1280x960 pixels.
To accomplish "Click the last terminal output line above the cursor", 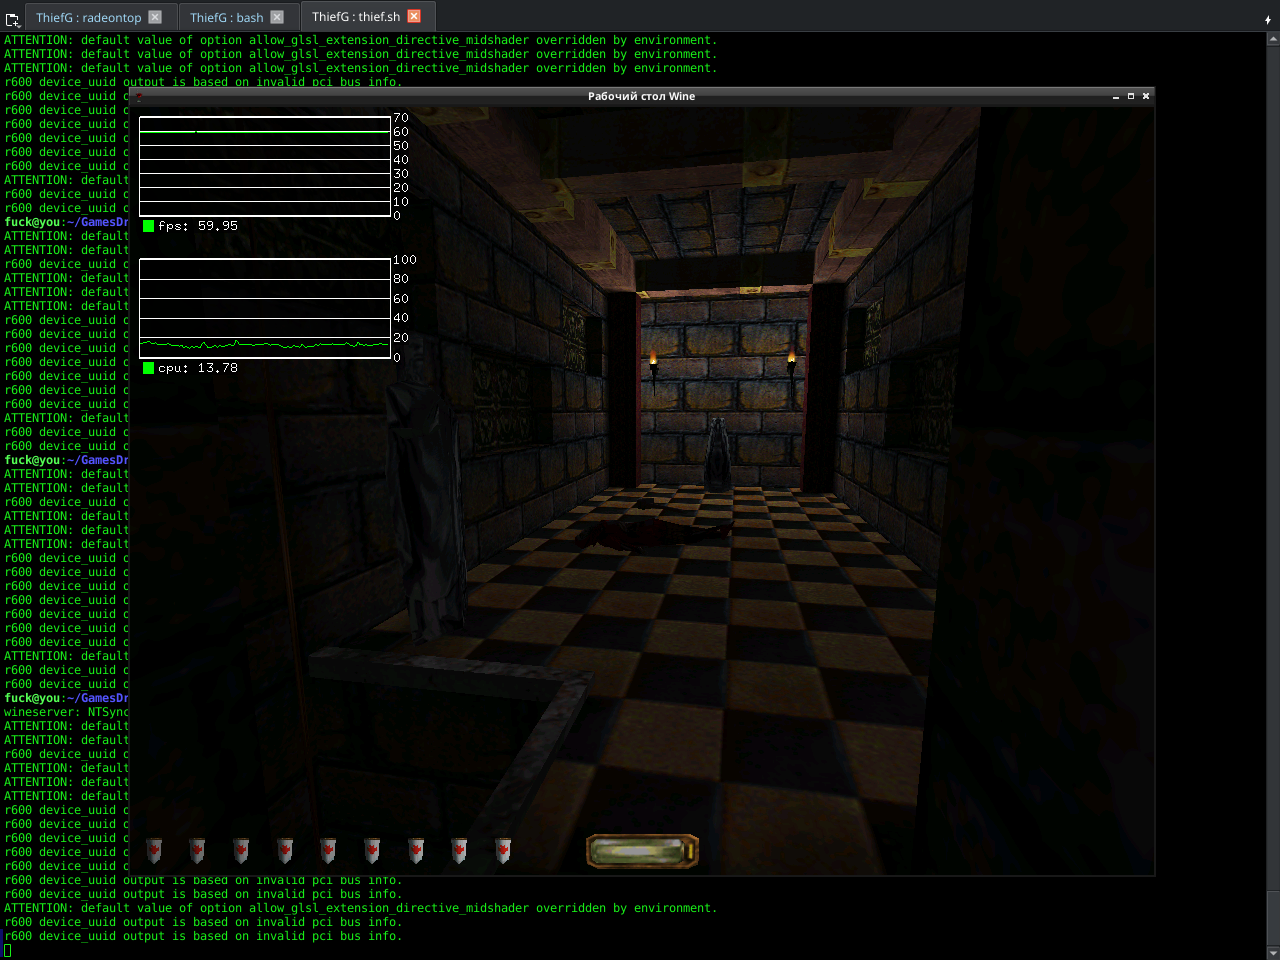I will pyautogui.click(x=203, y=936).
